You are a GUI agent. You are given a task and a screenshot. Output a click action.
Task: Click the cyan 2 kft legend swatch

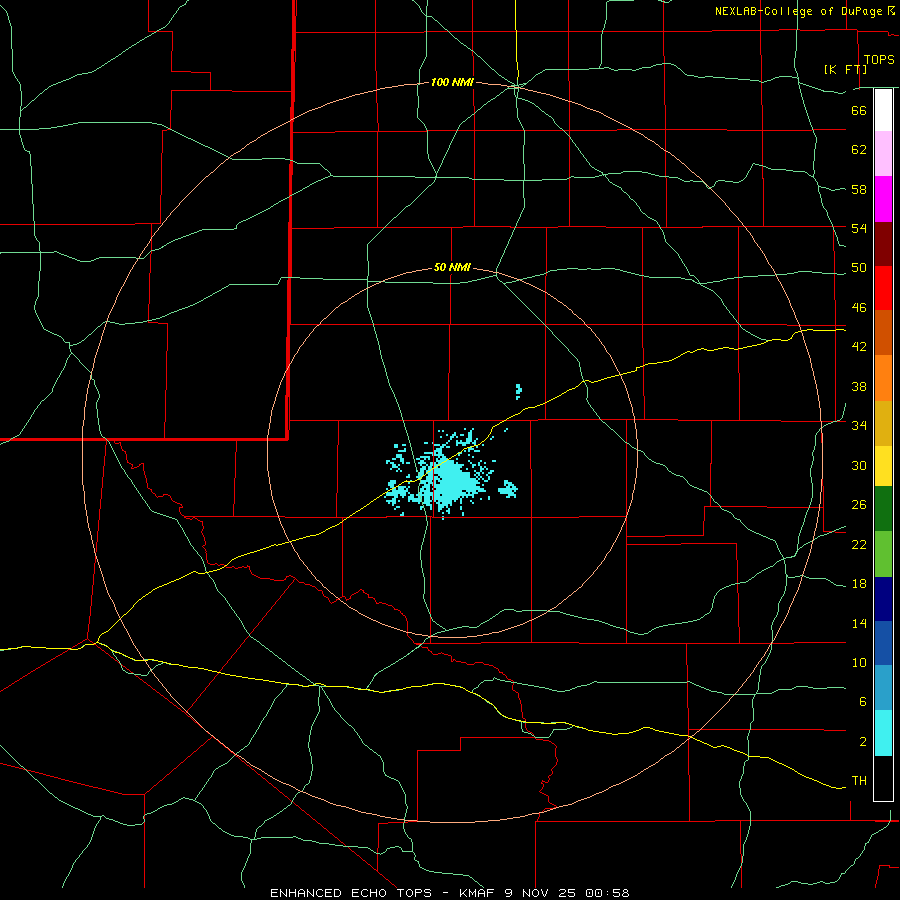(883, 733)
